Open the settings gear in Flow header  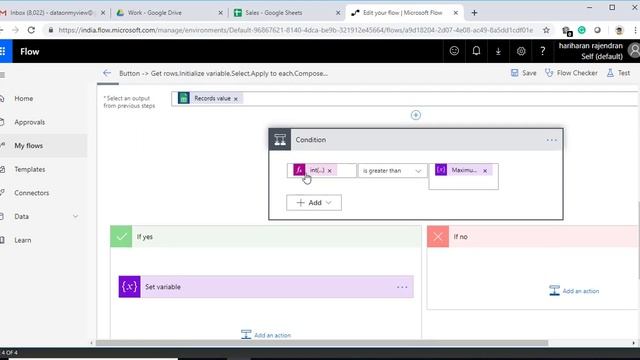click(521, 51)
